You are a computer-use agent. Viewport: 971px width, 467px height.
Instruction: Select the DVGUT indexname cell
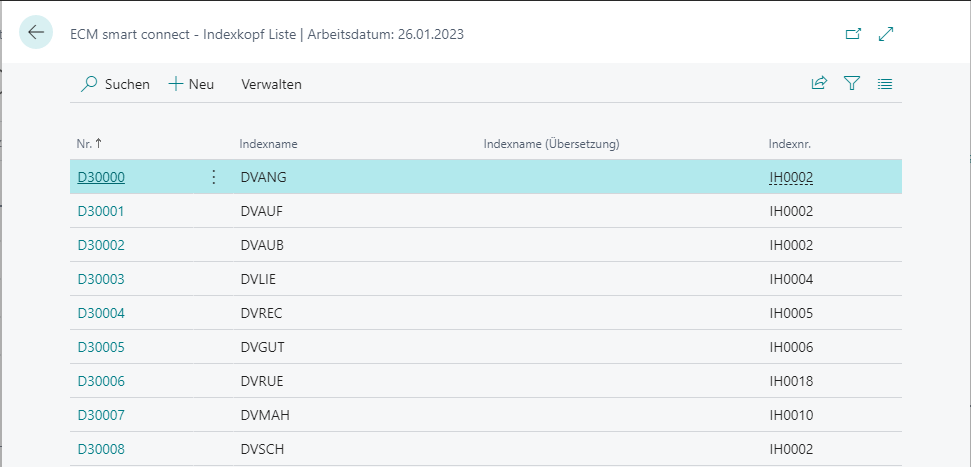tap(263, 347)
